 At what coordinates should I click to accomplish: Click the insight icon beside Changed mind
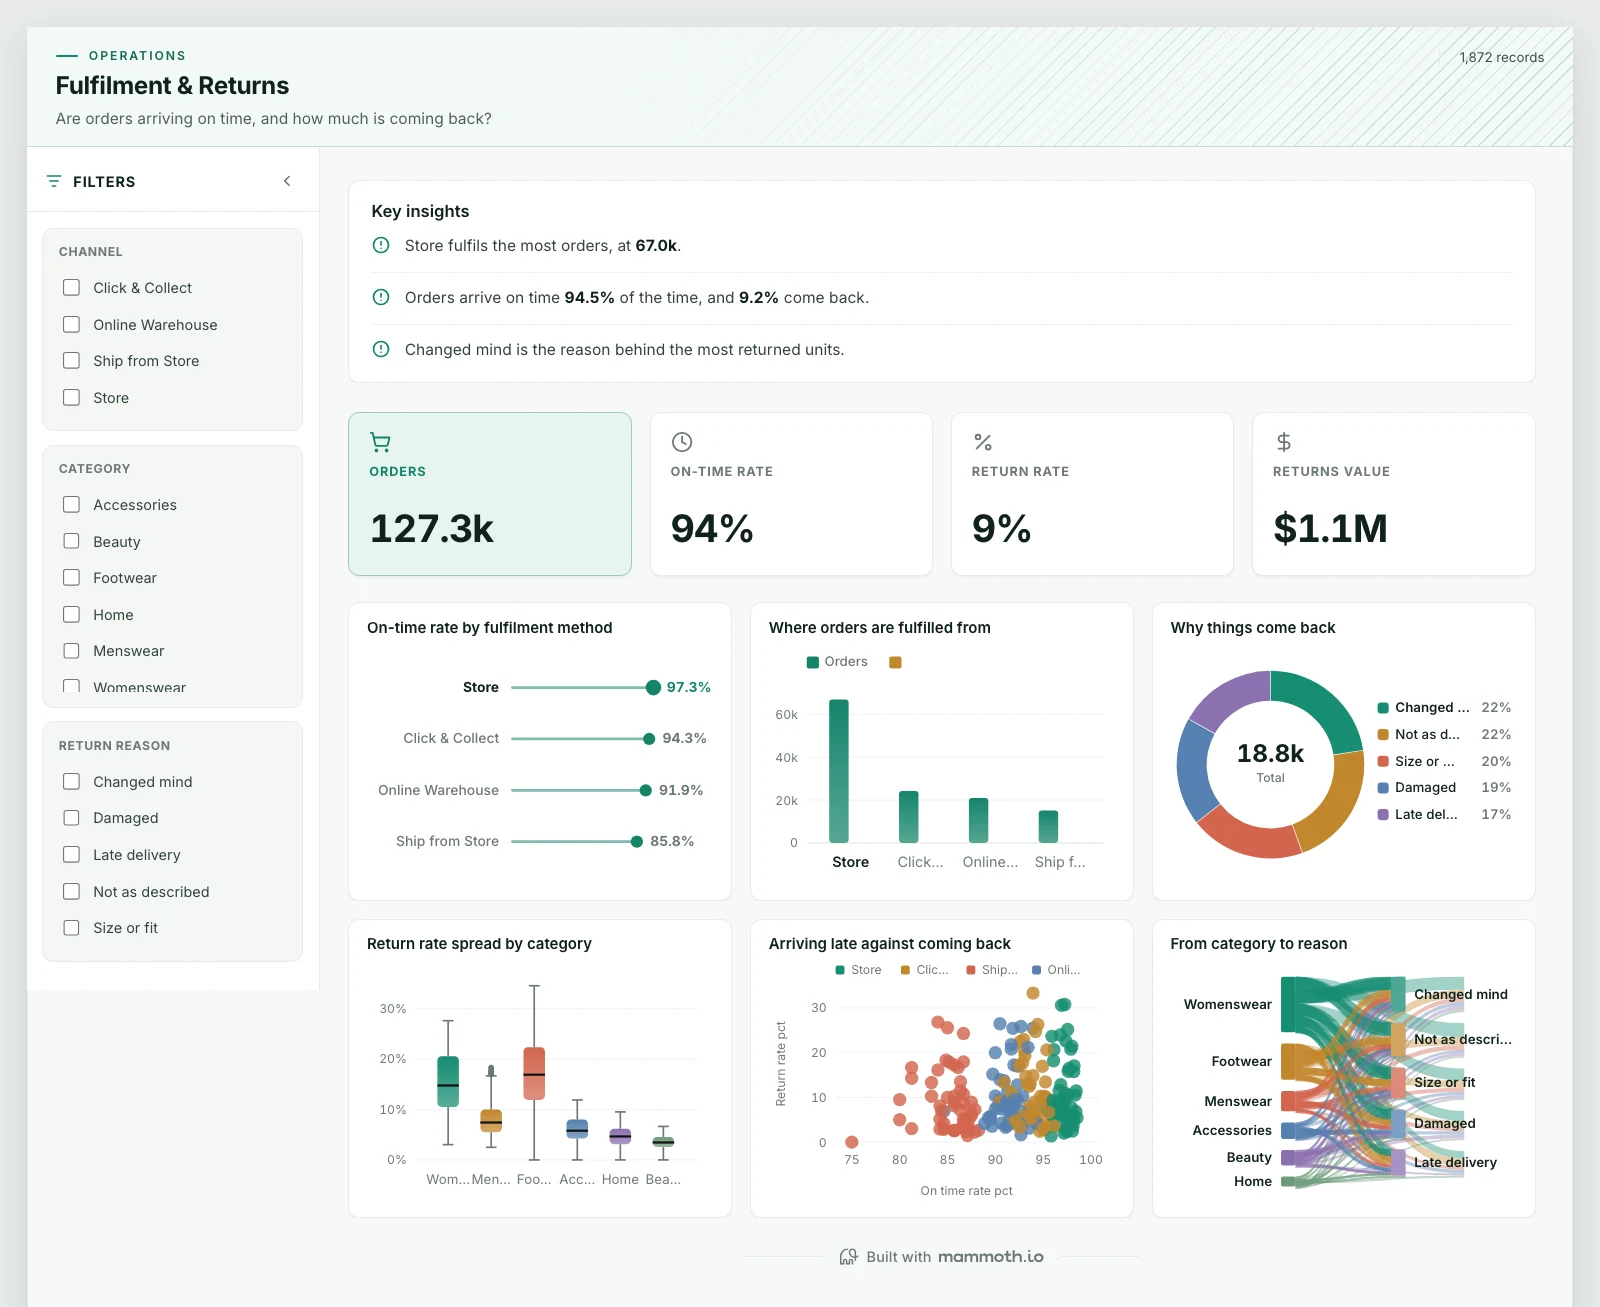point(381,349)
